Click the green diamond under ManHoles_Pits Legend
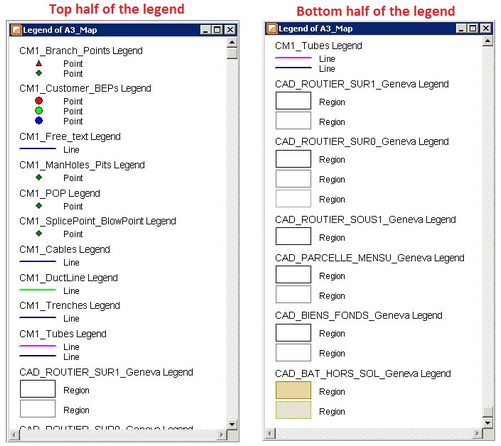Viewport: 501px width, 446px height. click(39, 177)
